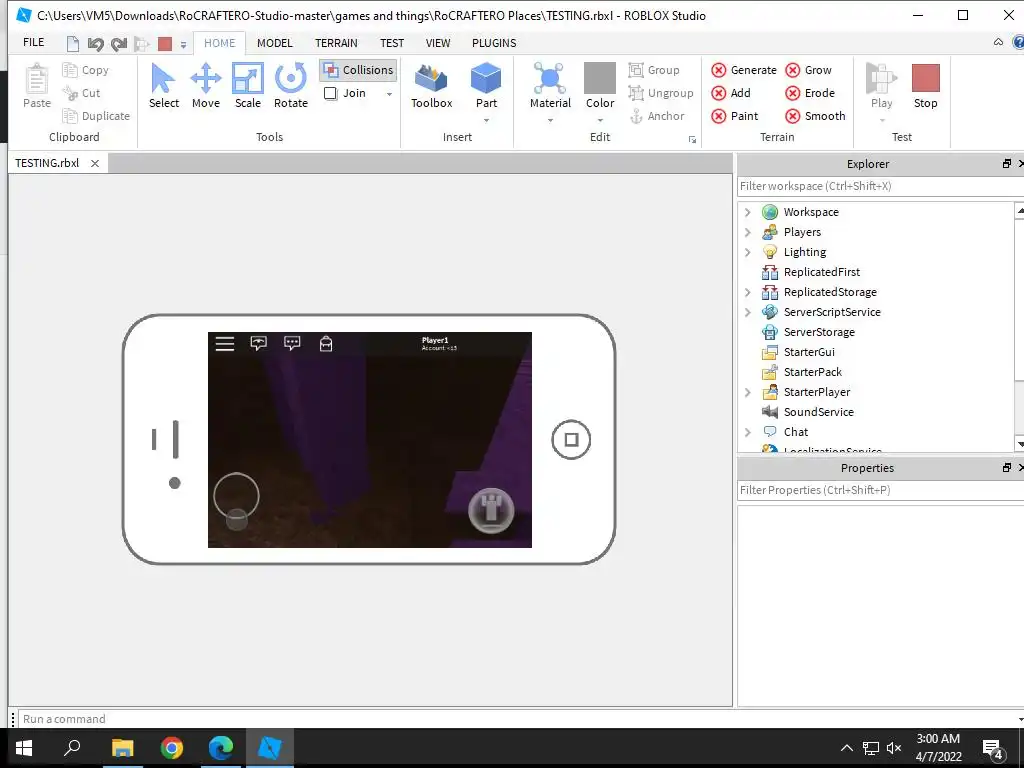Open the chat bubble icon in game view
The image size is (1024, 768).
(x=292, y=343)
